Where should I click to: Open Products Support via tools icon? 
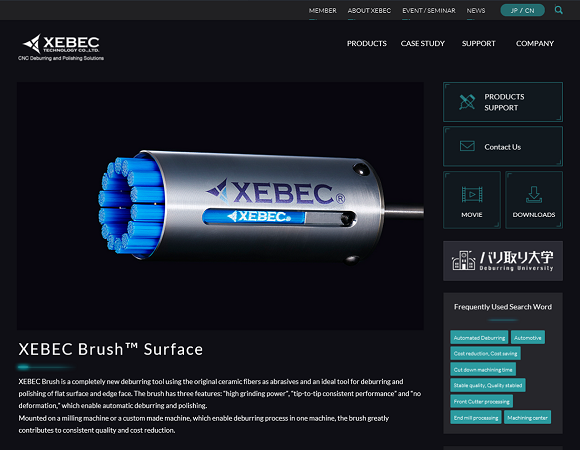[x=467, y=102]
